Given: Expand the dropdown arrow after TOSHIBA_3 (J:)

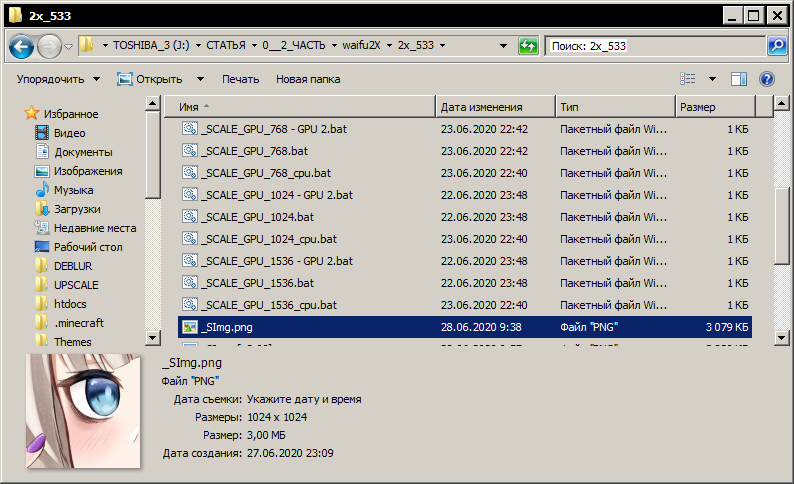Looking at the screenshot, I should click(x=198, y=46).
